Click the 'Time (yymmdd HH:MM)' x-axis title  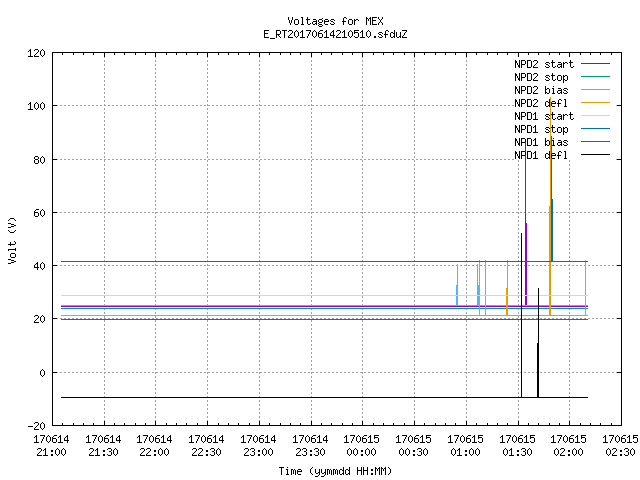pos(335,471)
